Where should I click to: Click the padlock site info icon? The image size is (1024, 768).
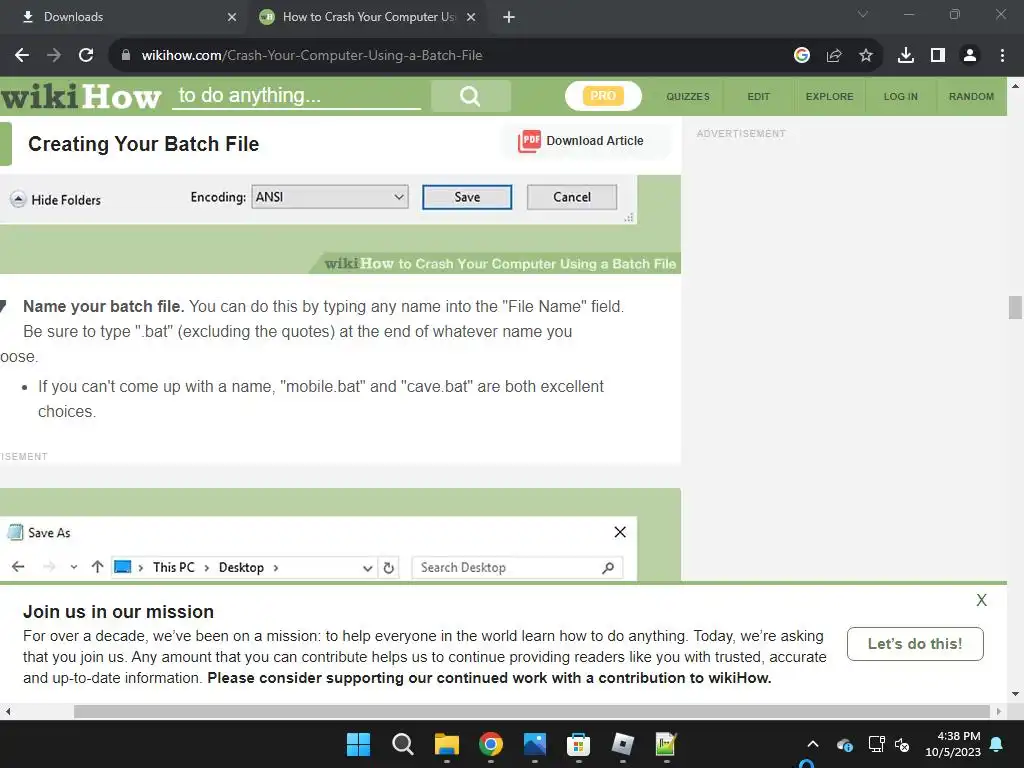[125, 56]
